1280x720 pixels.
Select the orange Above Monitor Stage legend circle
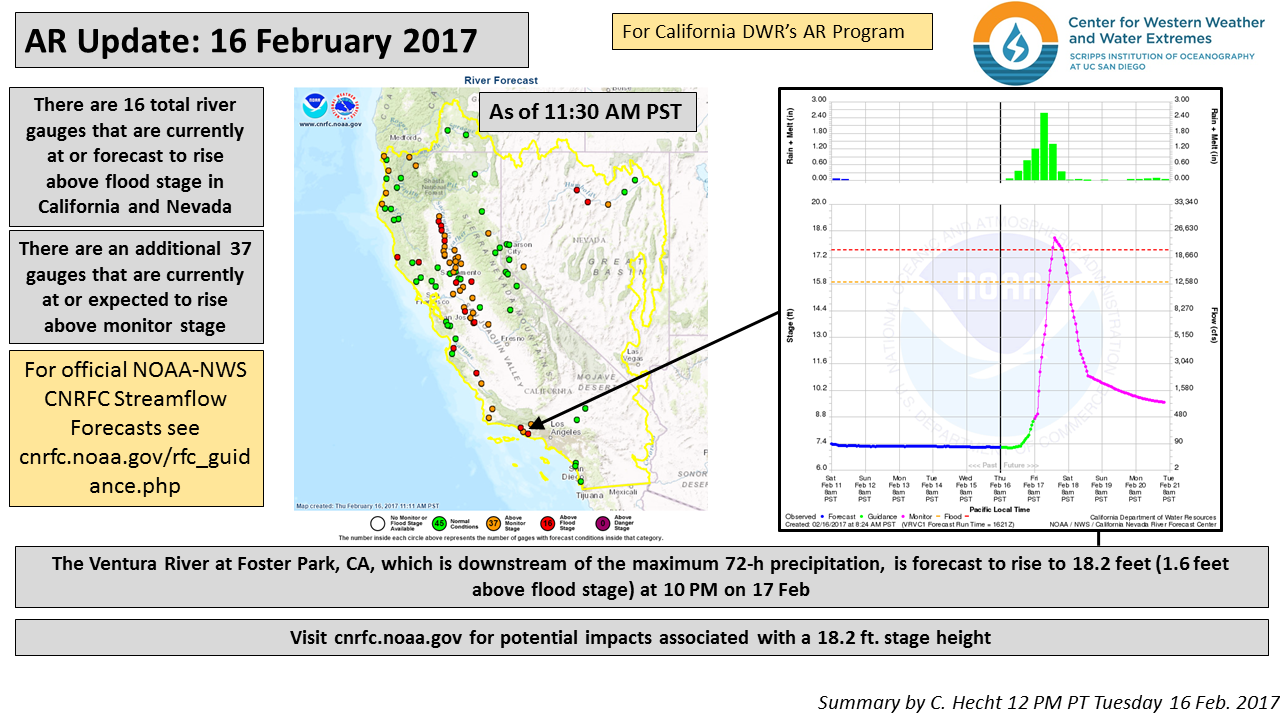coord(493,522)
